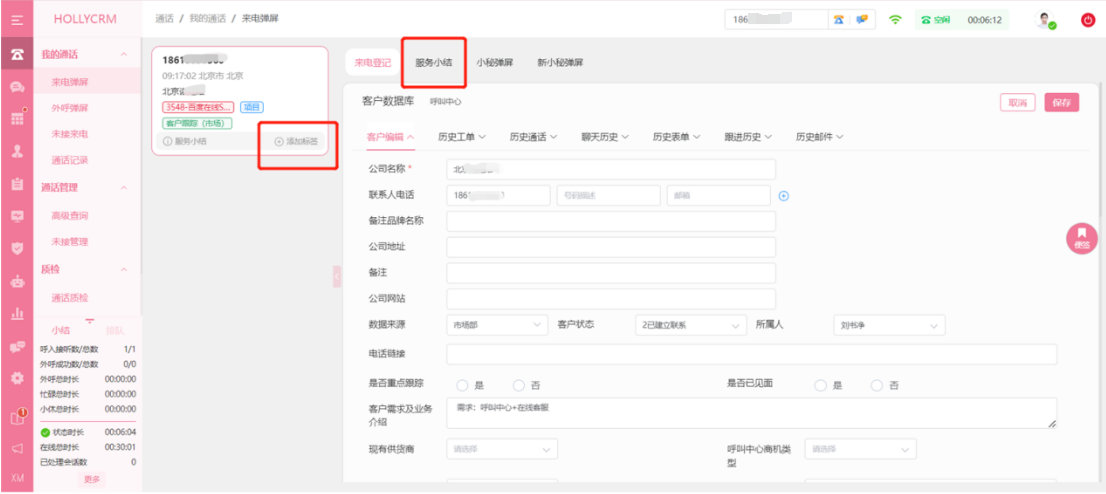
Task: Click 服务小结 on the call card
Action: (185, 141)
